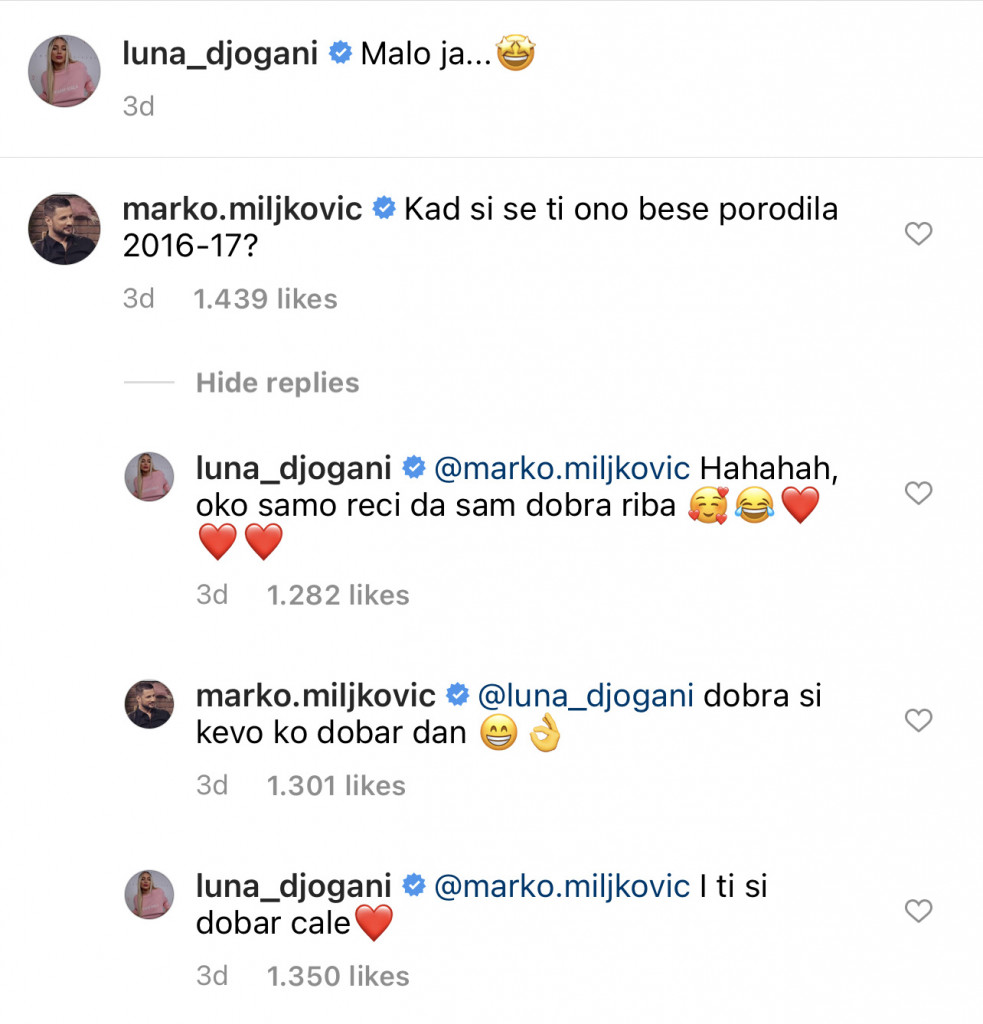The image size is (983, 1024).
Task: Like luna_djogani's reply about 'dobra riba'
Action: (x=918, y=492)
